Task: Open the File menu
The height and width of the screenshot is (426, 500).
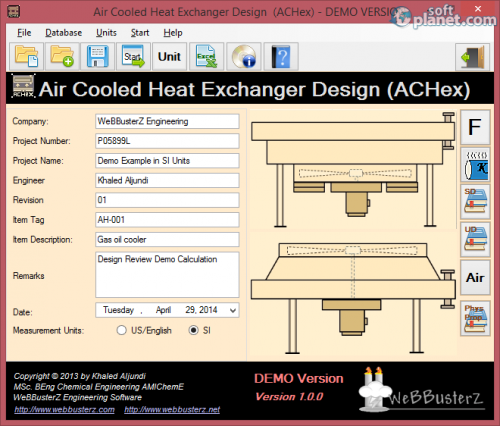Action: (24, 33)
